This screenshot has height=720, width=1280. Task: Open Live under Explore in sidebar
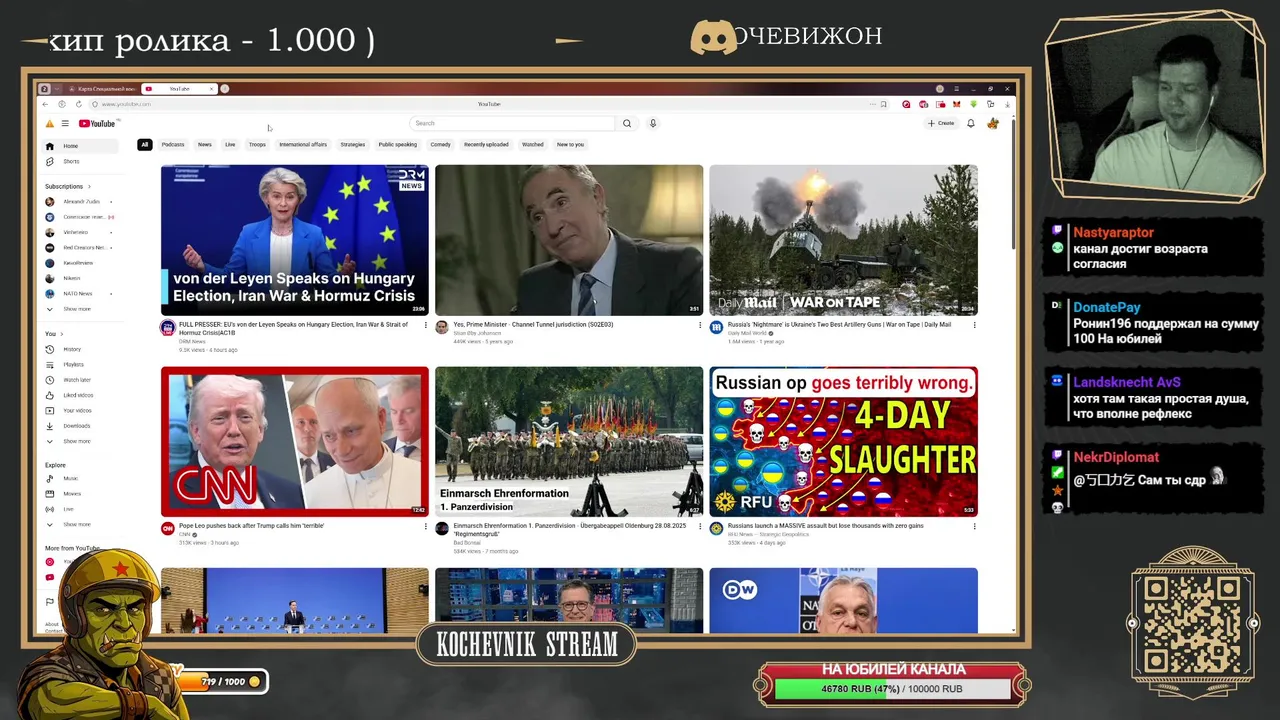pyautogui.click(x=80, y=509)
